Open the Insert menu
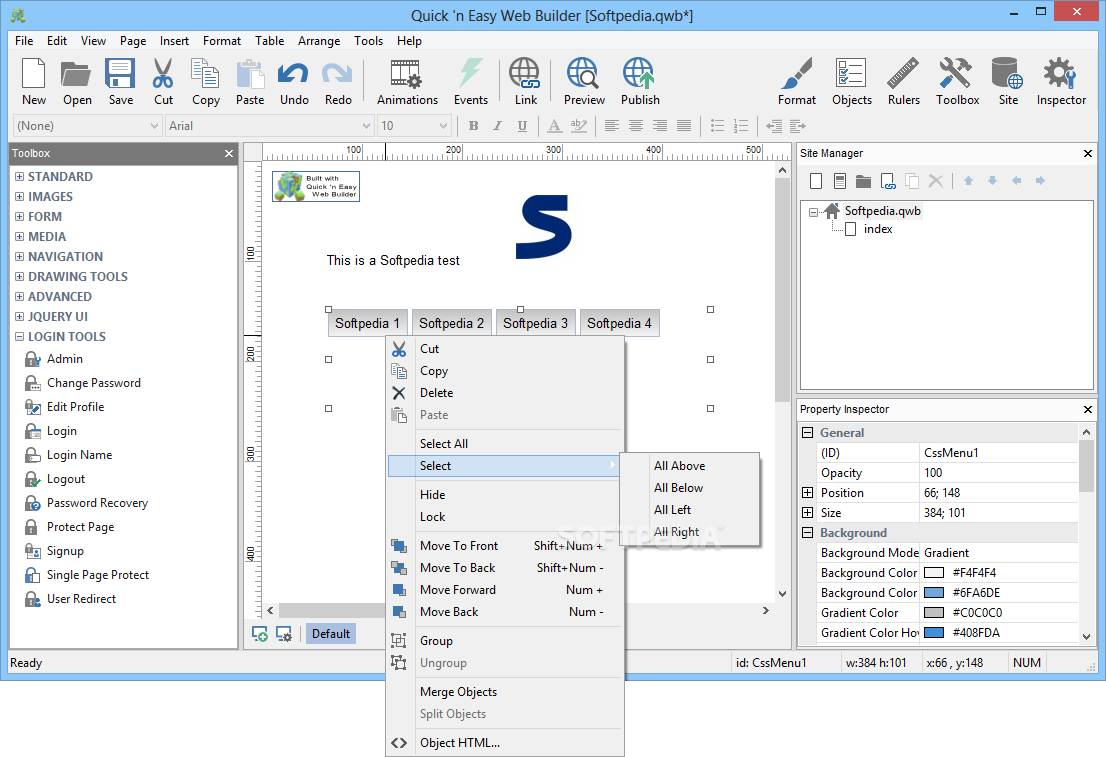 [x=174, y=41]
